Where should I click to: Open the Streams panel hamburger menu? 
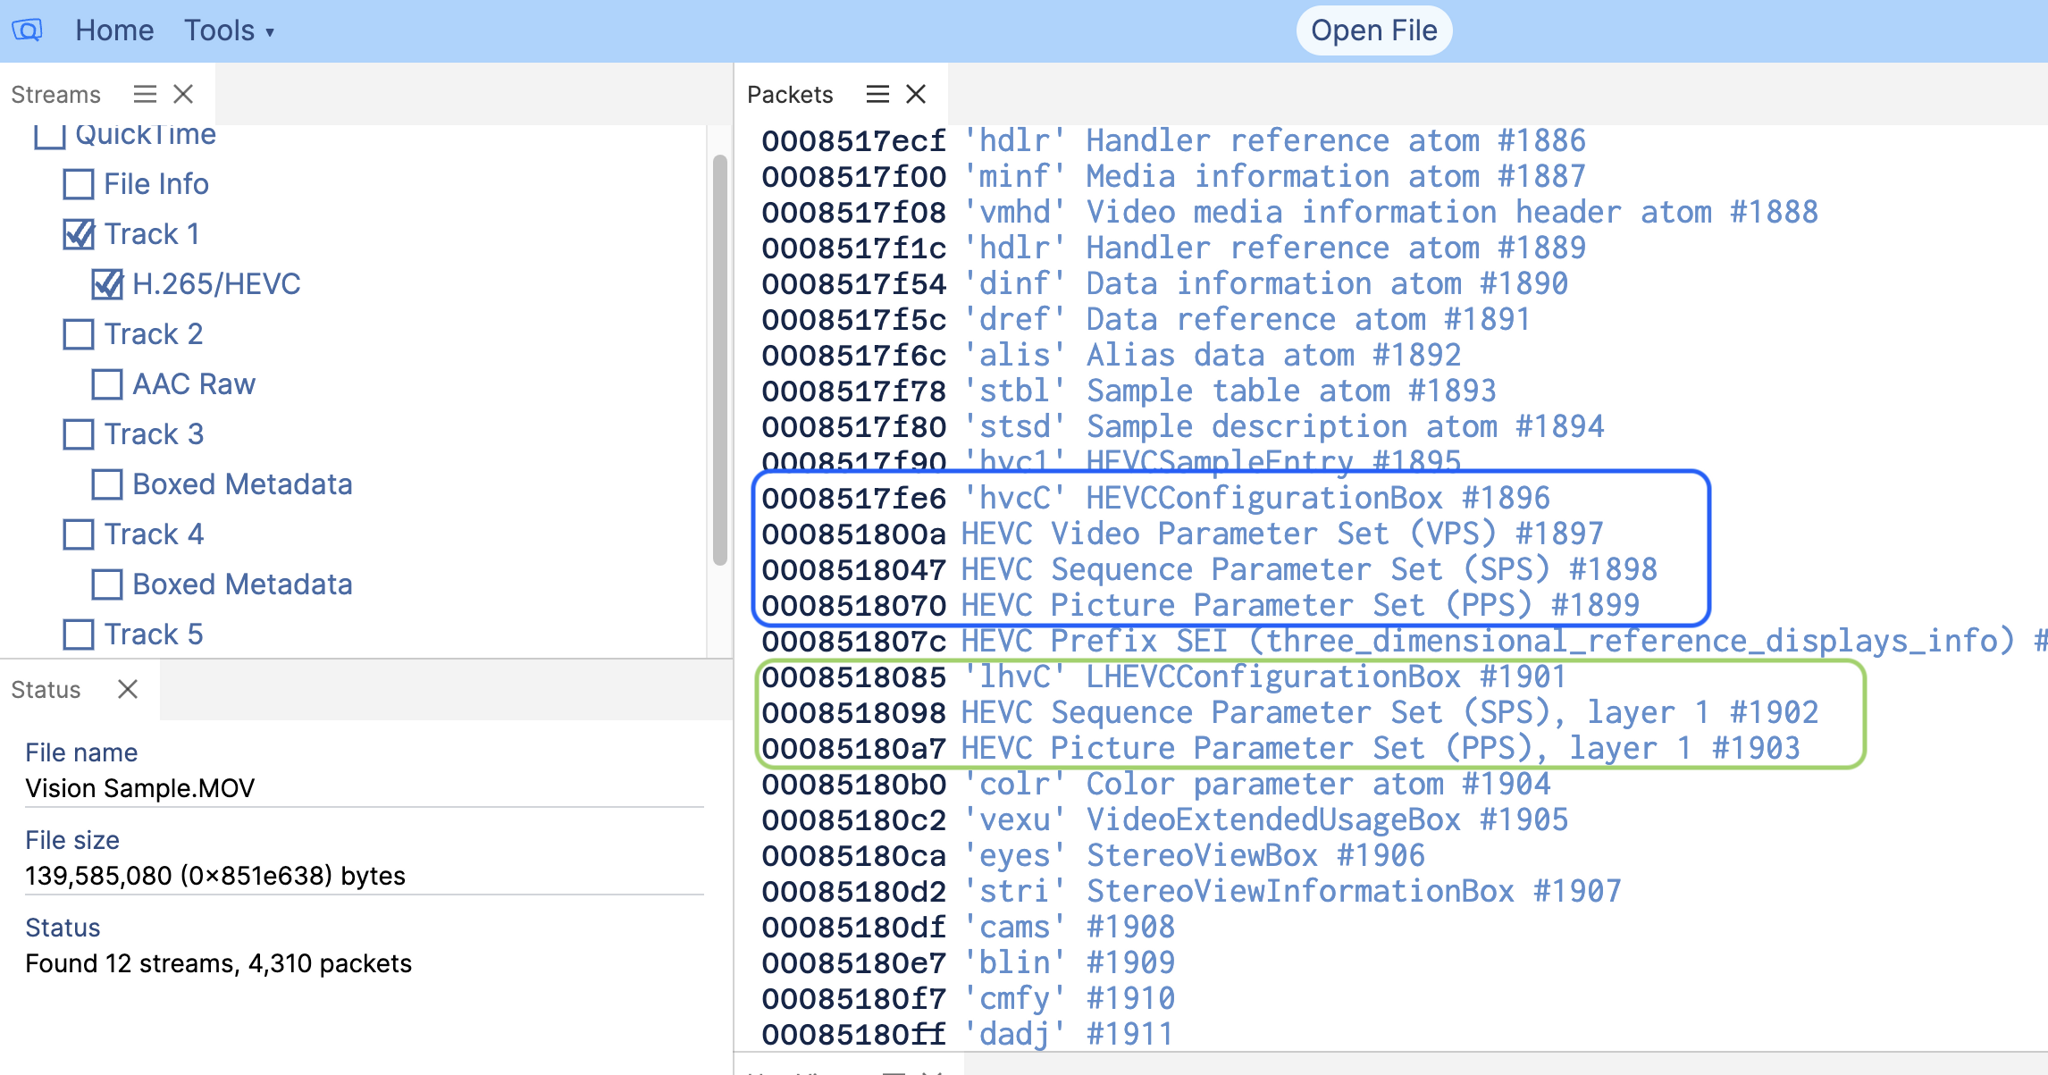pos(145,94)
